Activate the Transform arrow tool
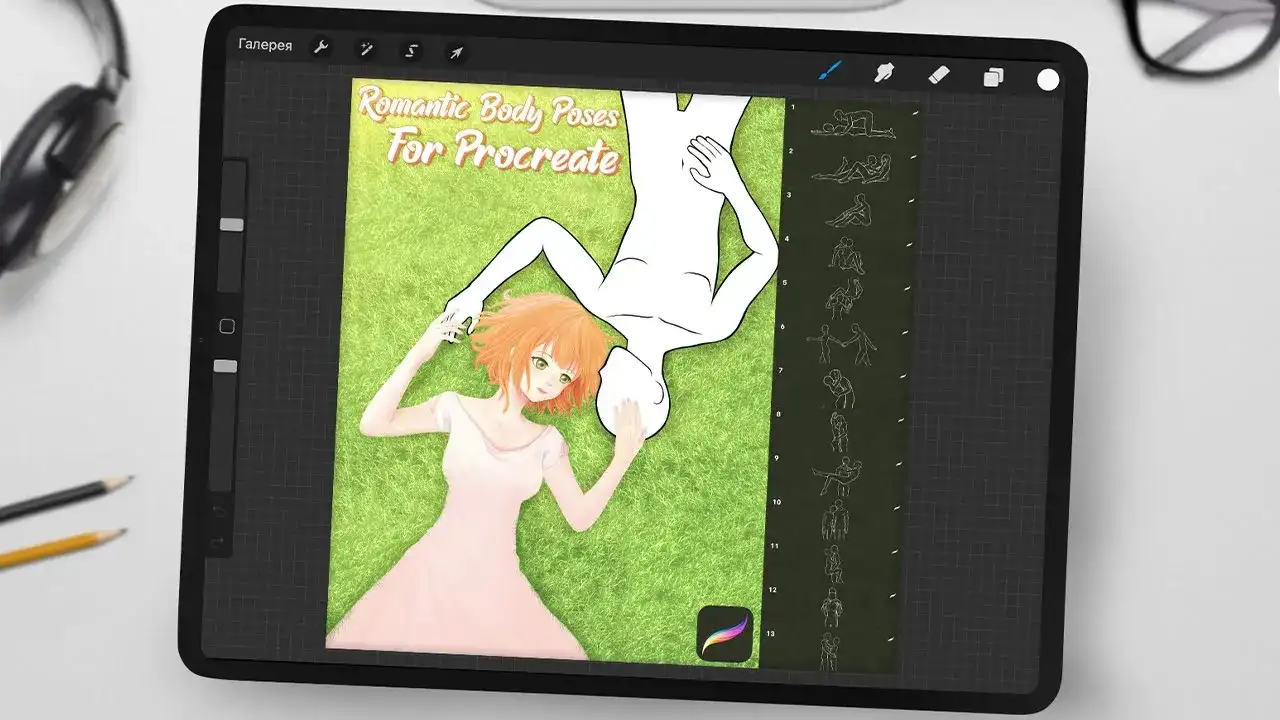Viewport: 1280px width, 720px height. click(x=455, y=52)
